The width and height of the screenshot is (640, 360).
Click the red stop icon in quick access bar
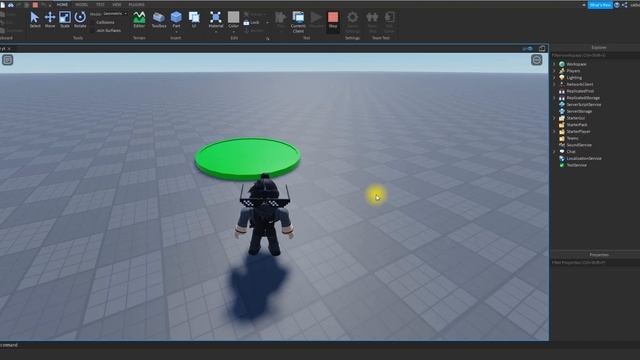35,5
